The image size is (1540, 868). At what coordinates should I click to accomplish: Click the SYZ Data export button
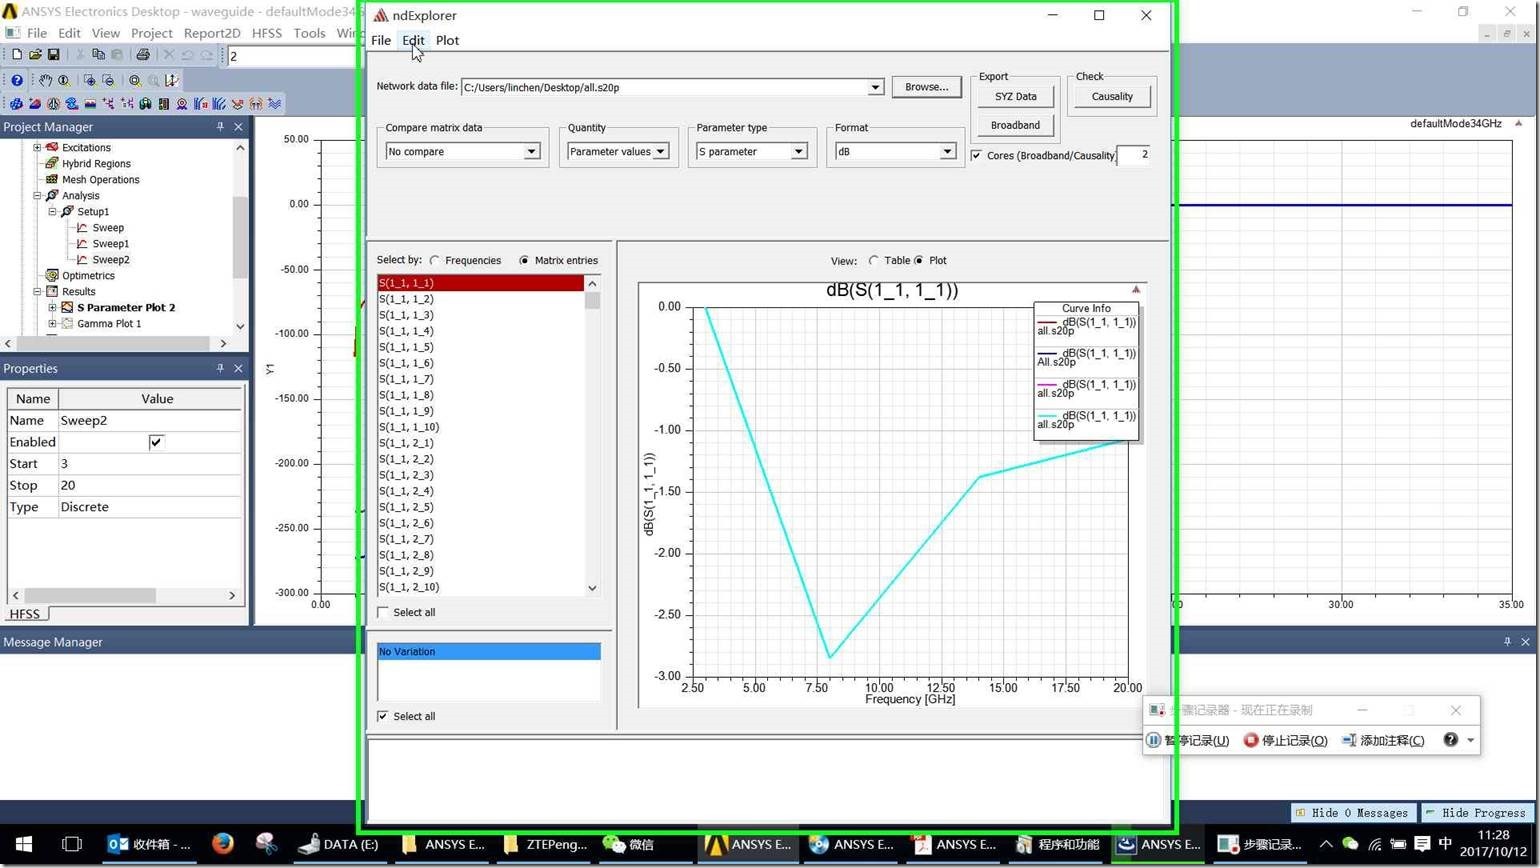coord(1015,96)
